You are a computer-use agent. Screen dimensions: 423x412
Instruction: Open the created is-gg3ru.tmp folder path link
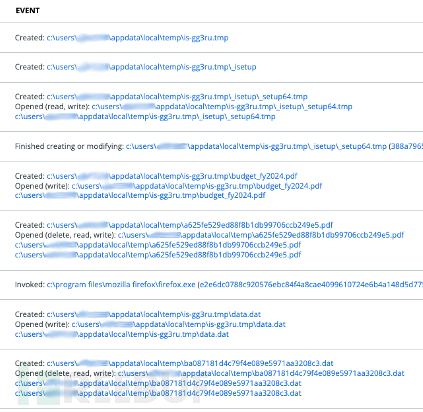[x=137, y=38]
